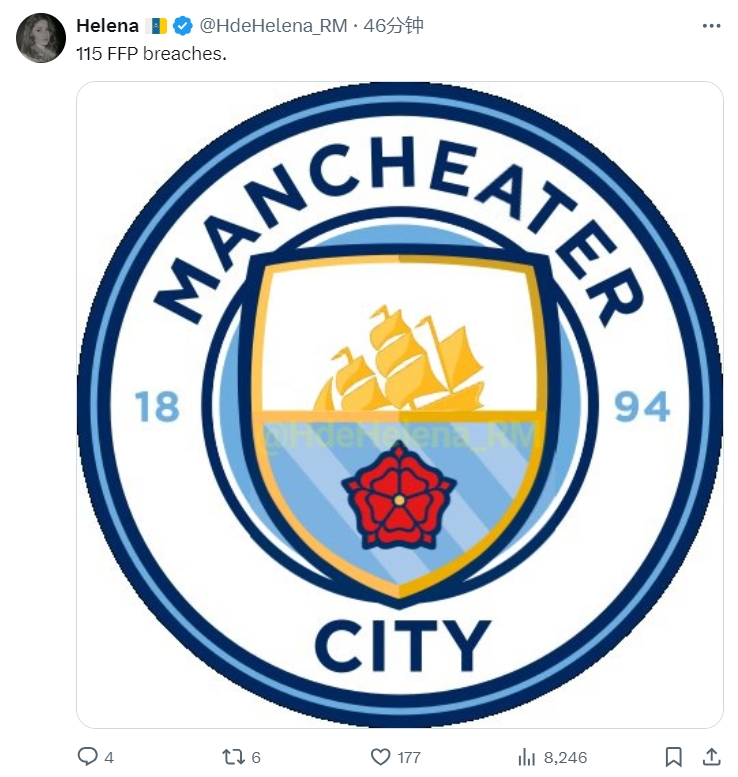
Task: Open the tweet via the 46分钟 timestamp
Action: 394,26
